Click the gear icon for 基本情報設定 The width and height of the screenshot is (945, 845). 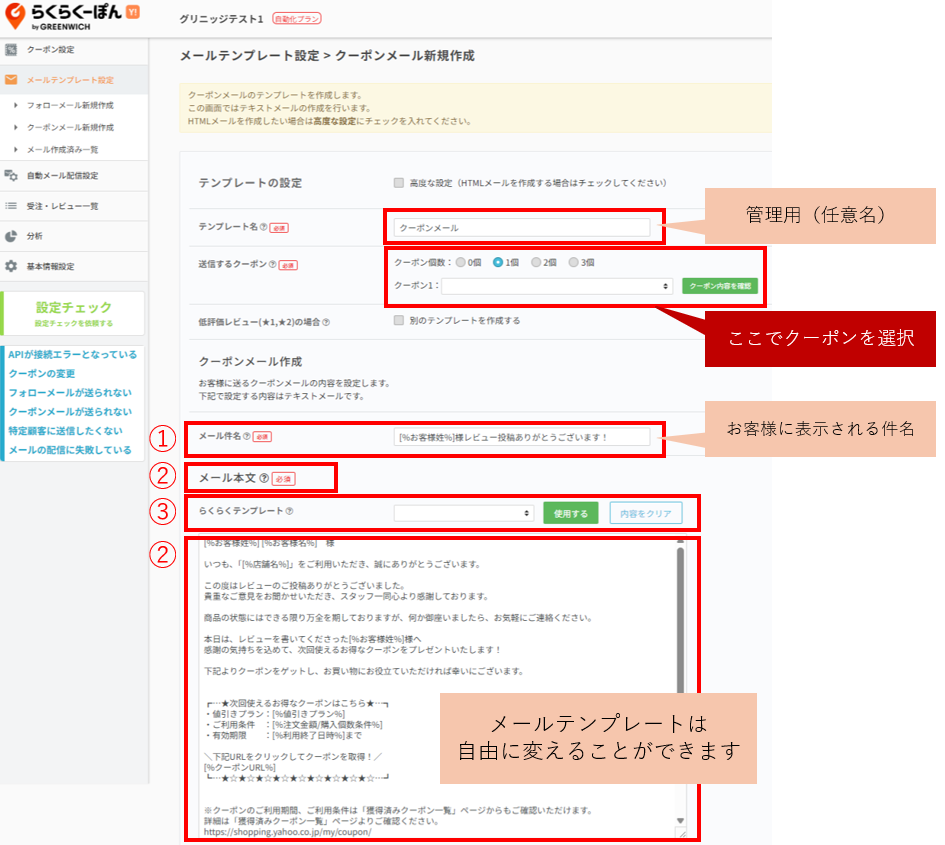[11, 267]
